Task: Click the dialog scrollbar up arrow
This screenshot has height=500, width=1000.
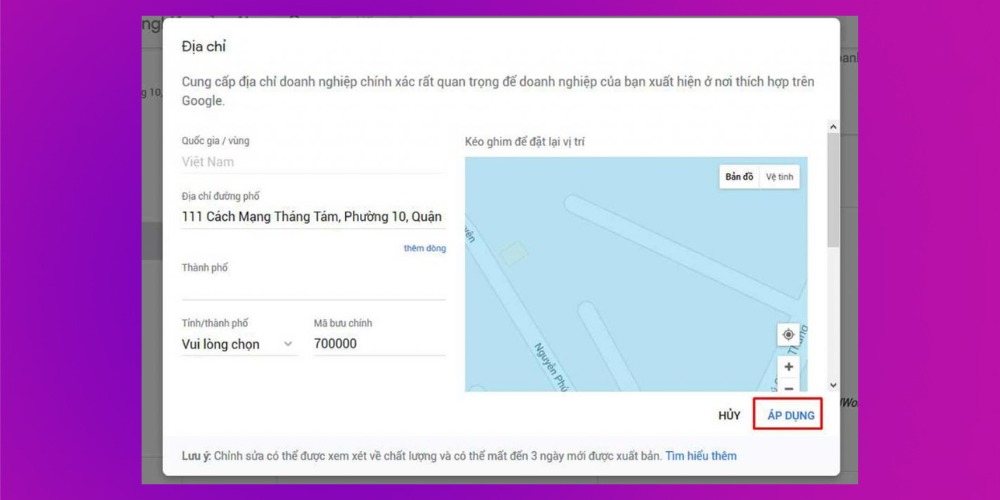Action: click(833, 128)
